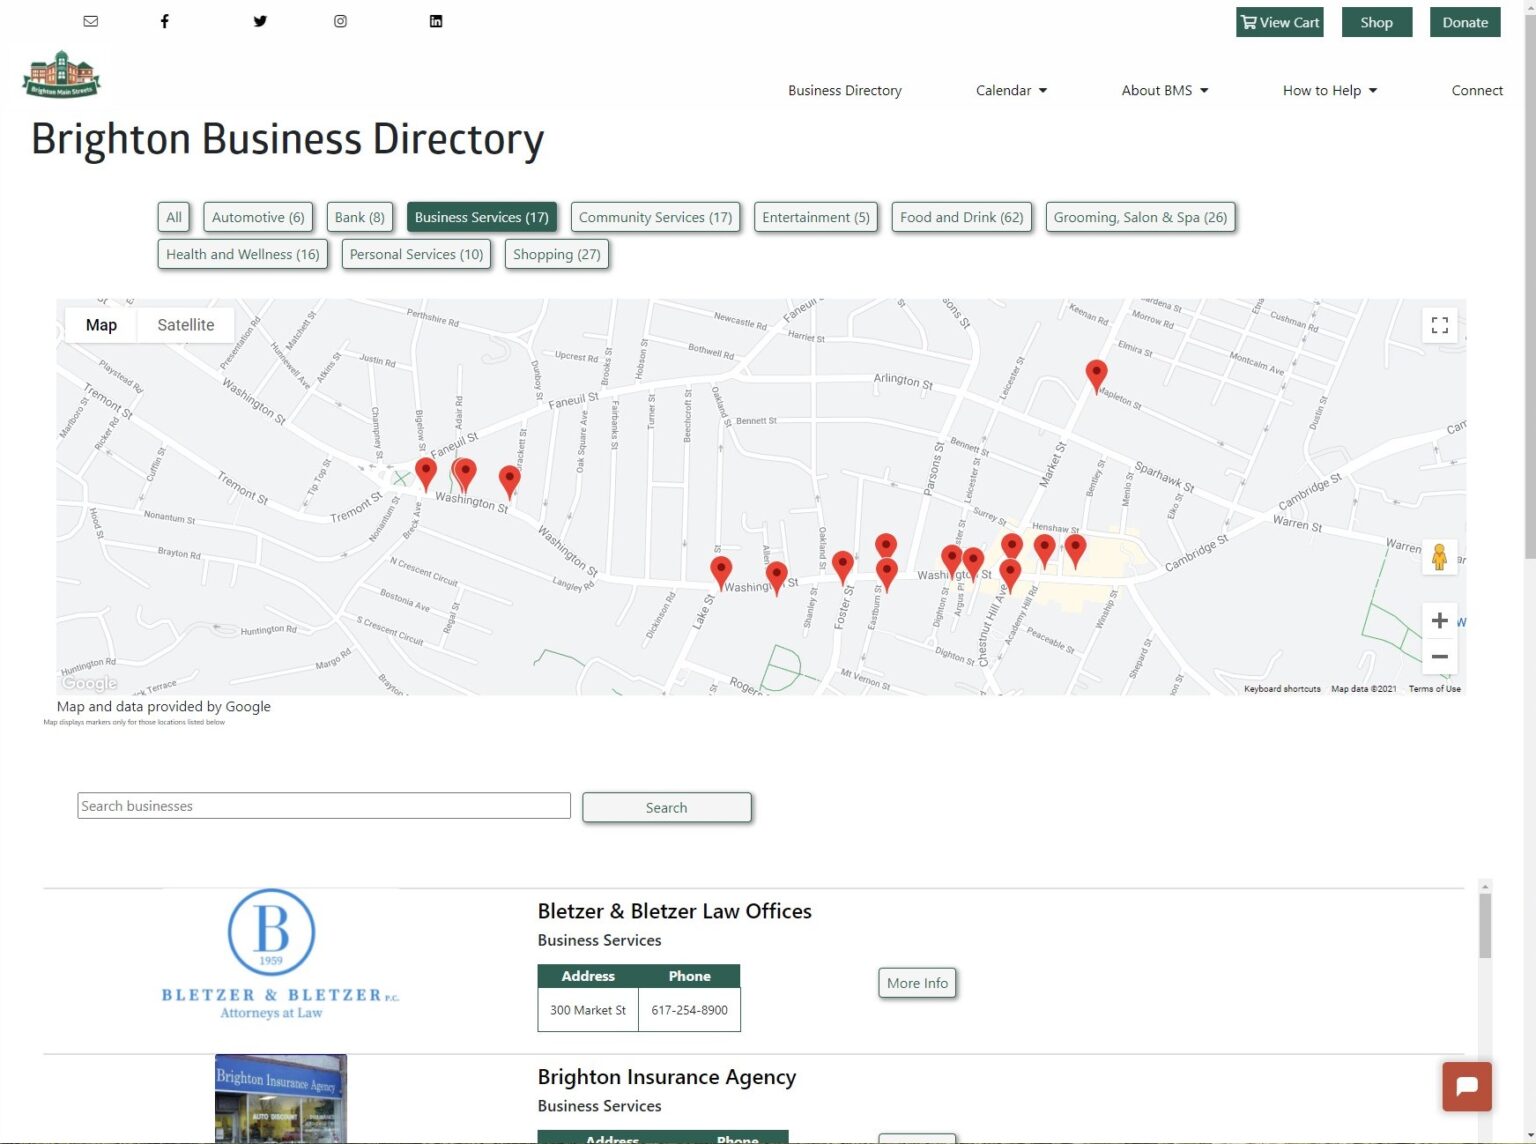Open the How to Help dropdown
Image resolution: width=1536 pixels, height=1144 pixels.
pyautogui.click(x=1329, y=90)
